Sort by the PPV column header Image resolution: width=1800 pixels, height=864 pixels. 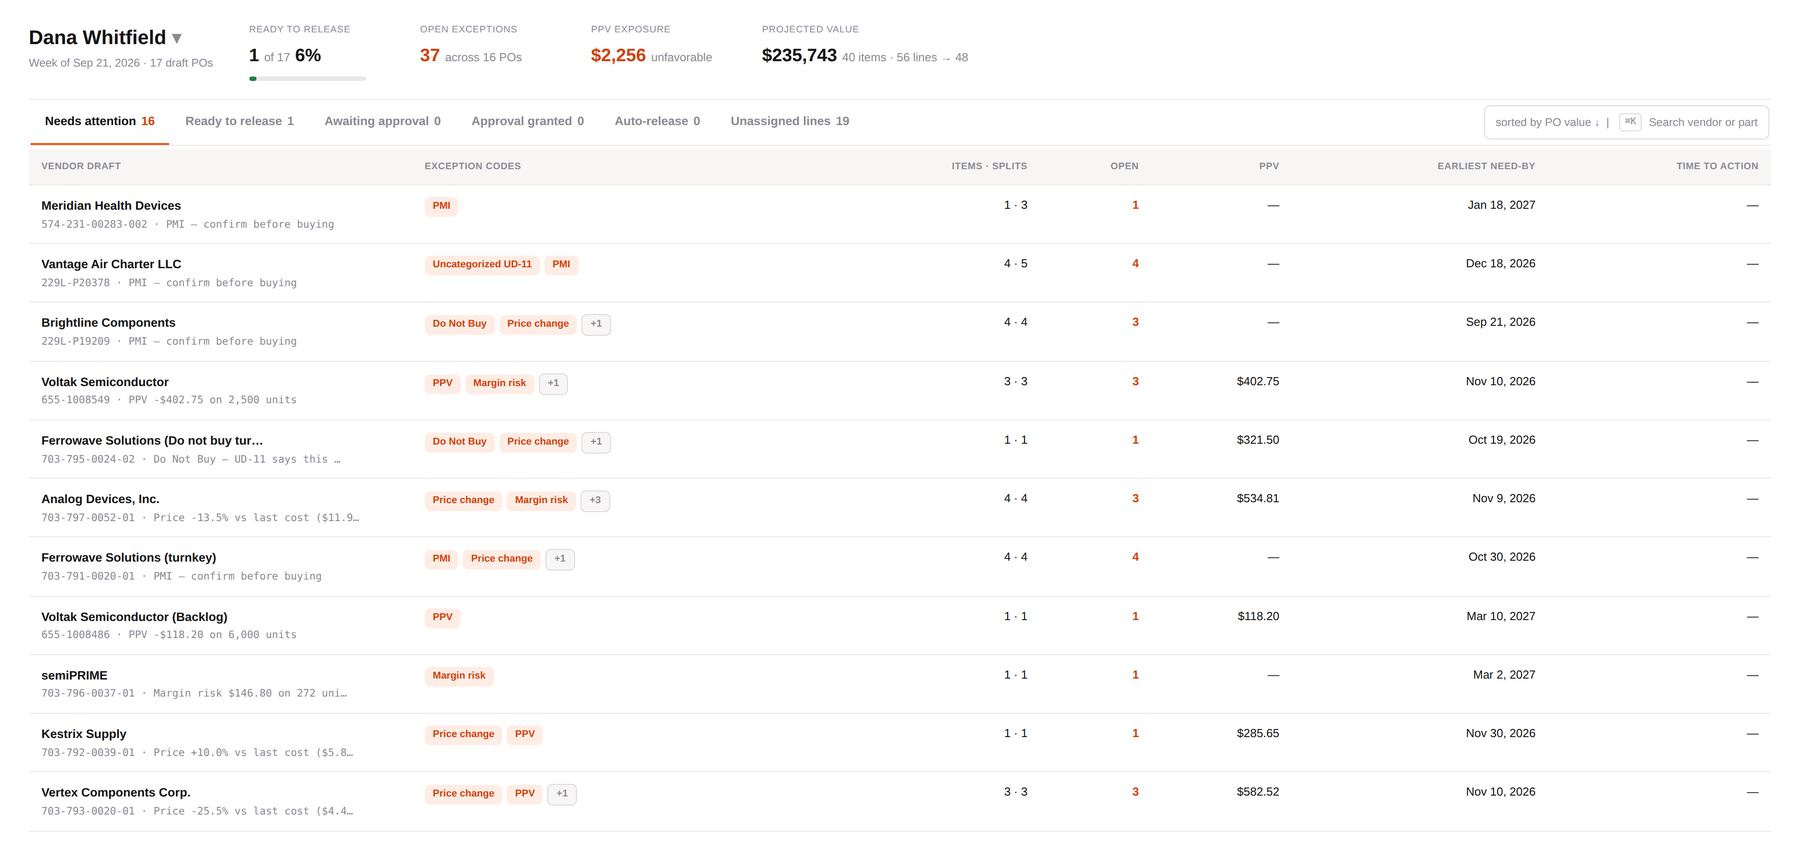pyautogui.click(x=1268, y=166)
